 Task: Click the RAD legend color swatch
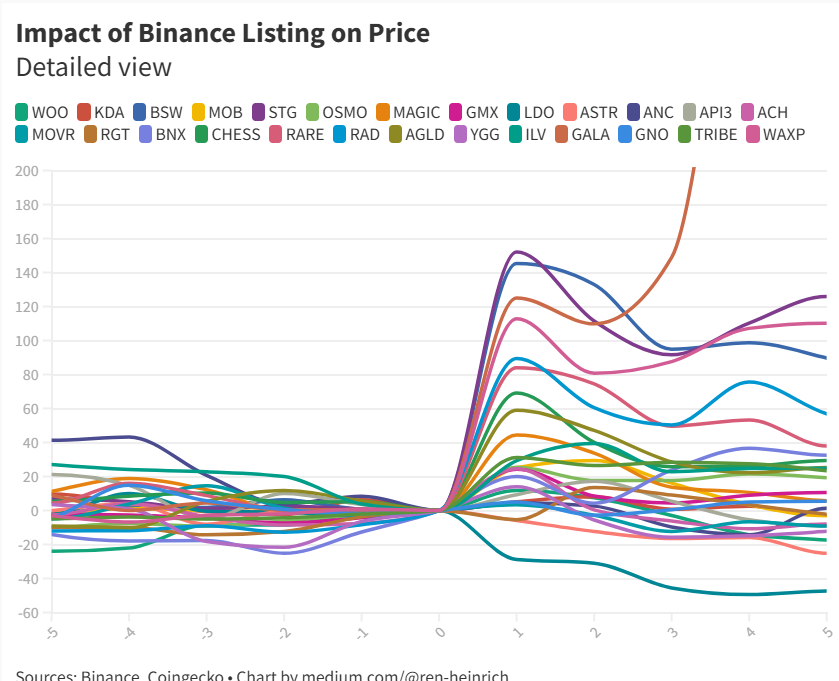[339, 134]
